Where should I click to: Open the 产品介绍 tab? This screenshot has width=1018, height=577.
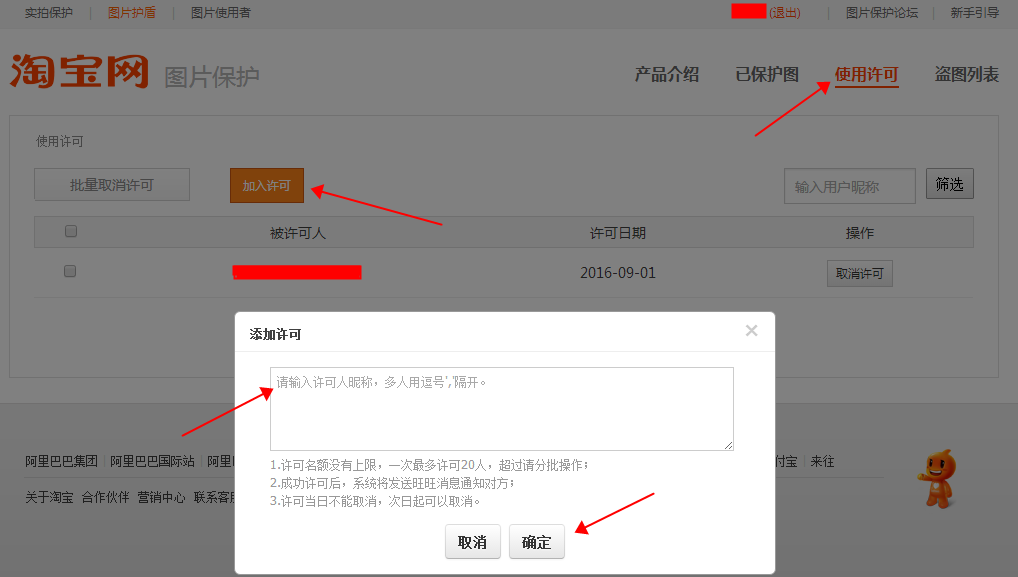668,74
